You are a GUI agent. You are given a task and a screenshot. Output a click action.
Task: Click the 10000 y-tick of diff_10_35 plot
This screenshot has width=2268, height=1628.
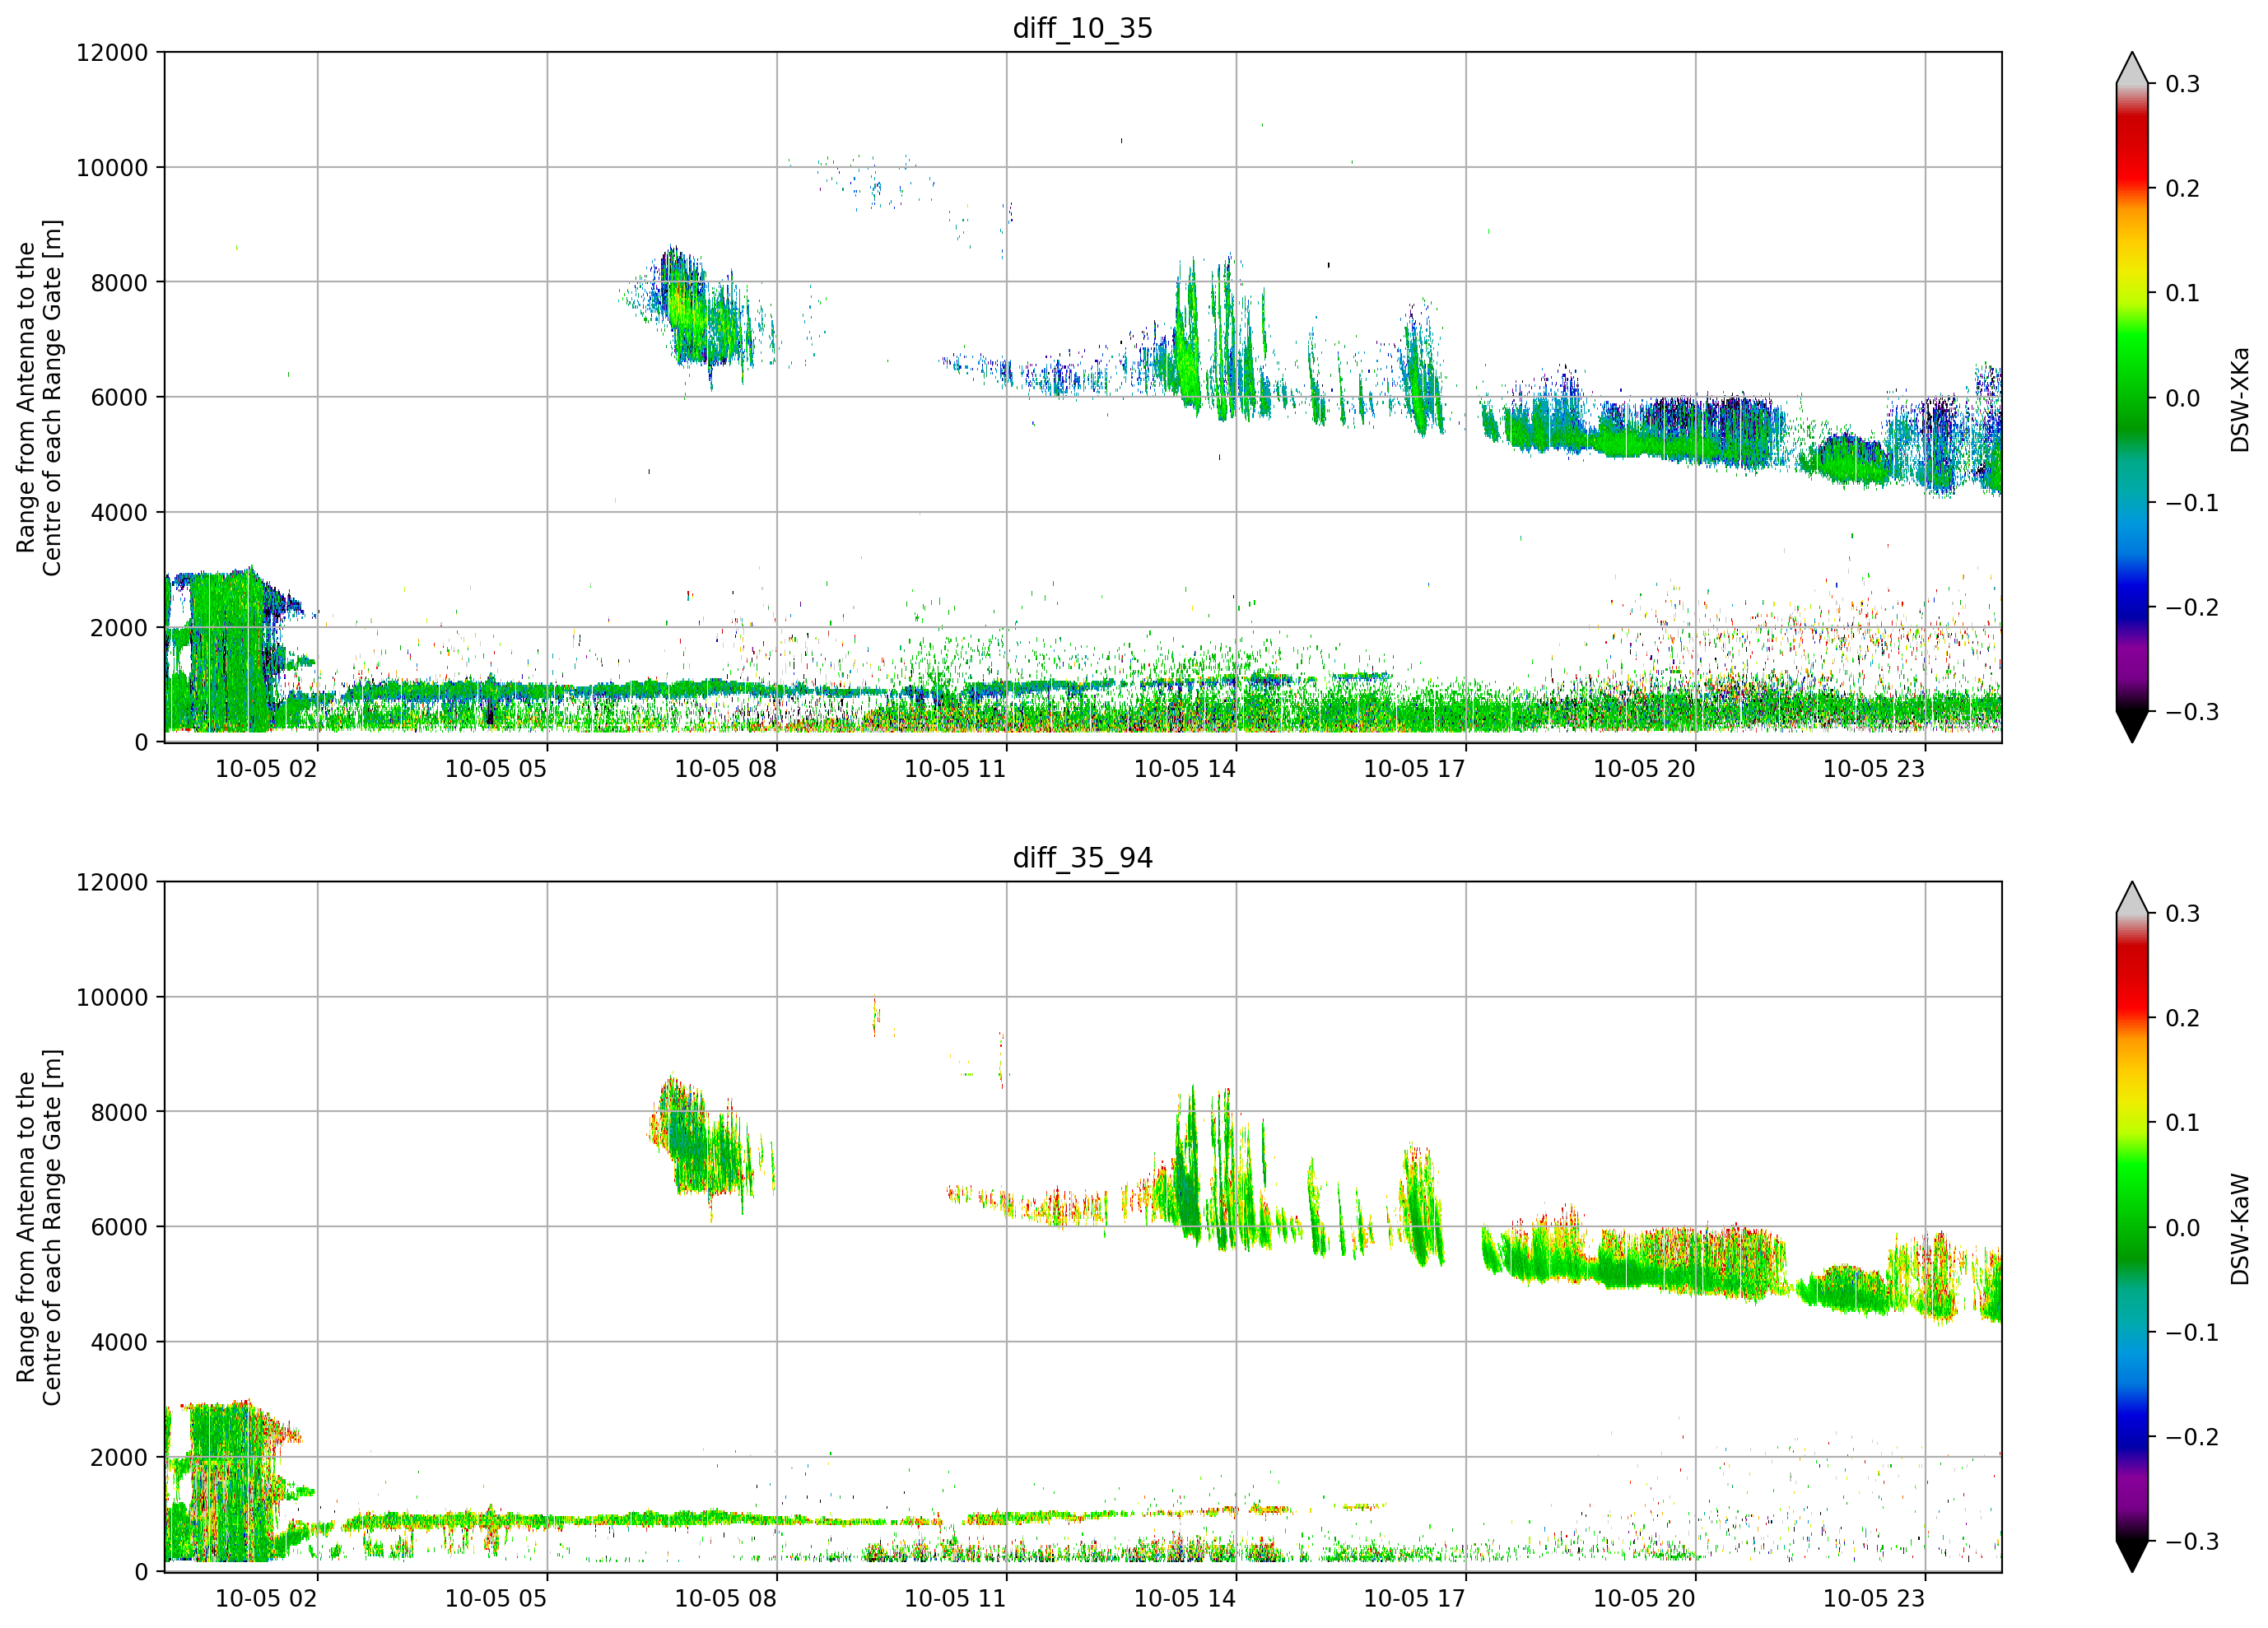coord(112,168)
